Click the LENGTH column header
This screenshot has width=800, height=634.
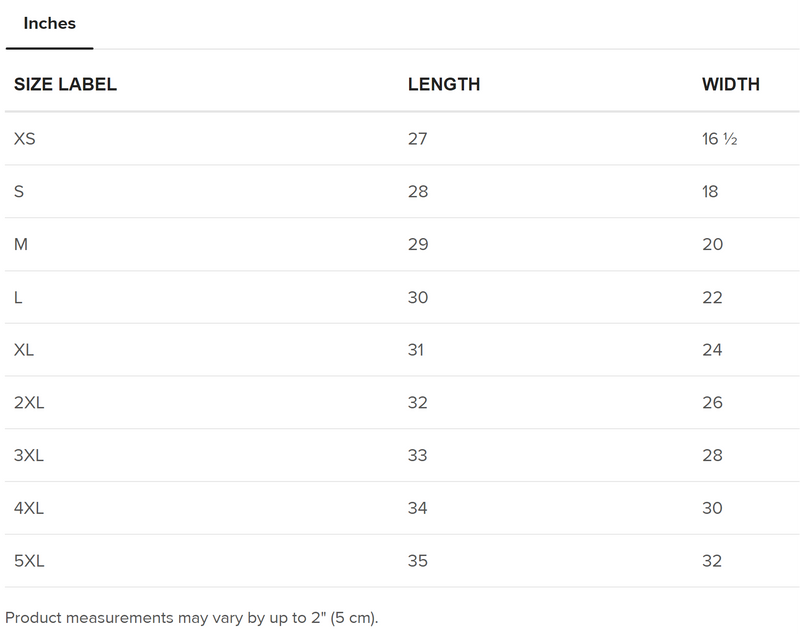click(443, 85)
